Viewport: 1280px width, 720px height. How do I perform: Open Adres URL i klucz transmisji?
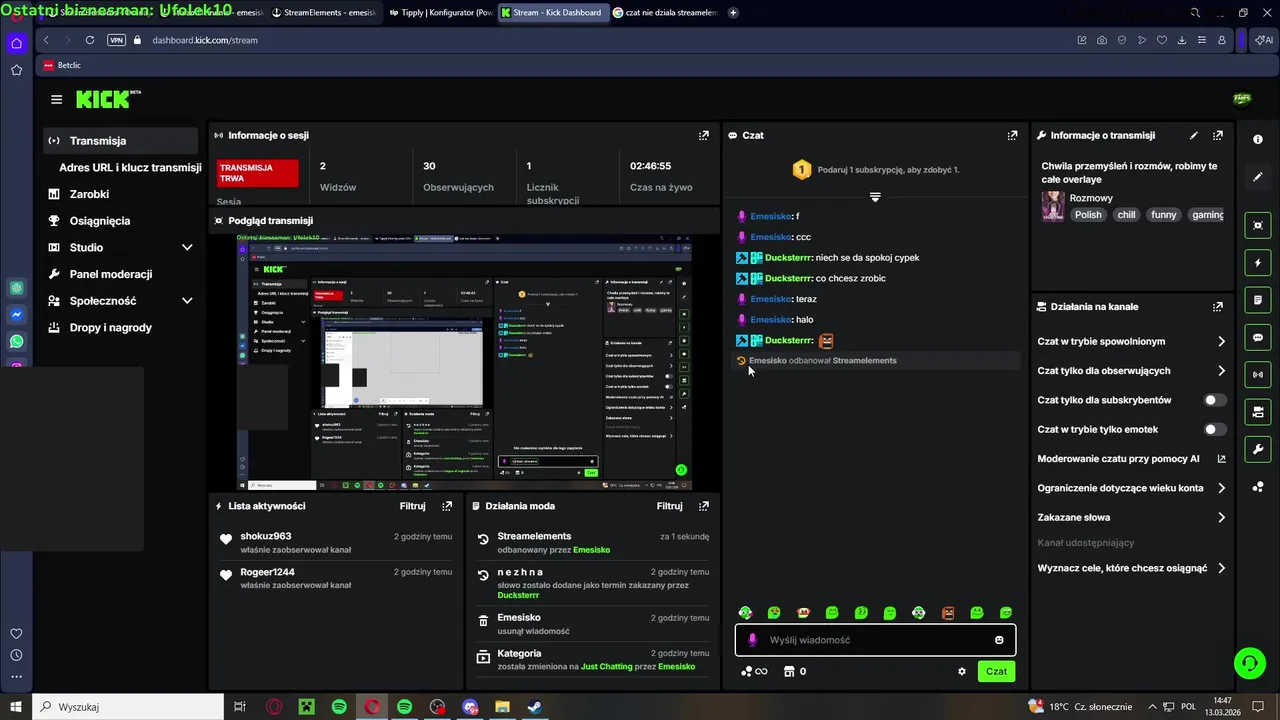(x=130, y=168)
